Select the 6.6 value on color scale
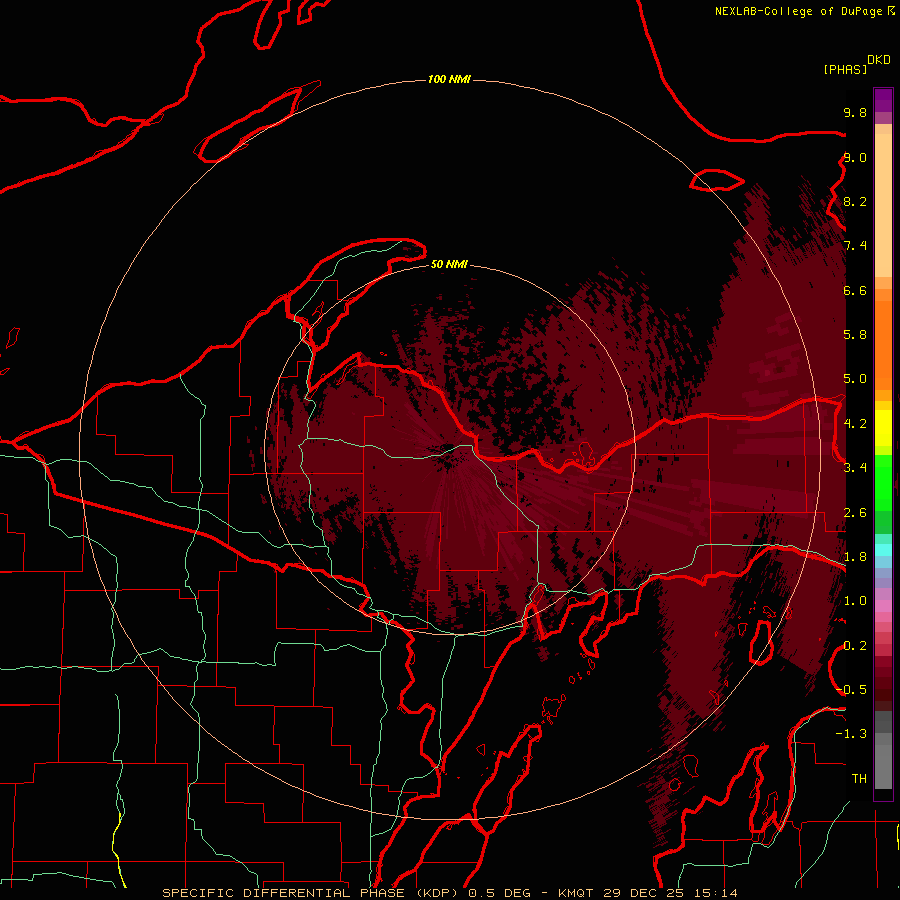 (x=855, y=290)
